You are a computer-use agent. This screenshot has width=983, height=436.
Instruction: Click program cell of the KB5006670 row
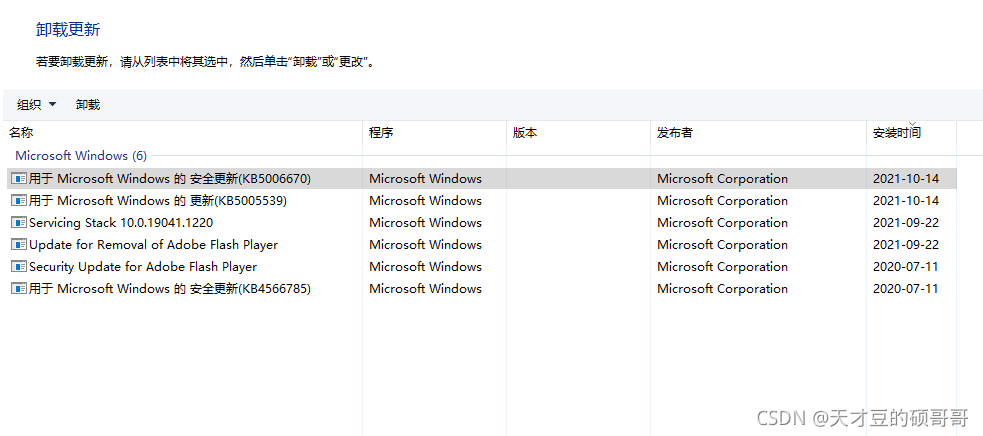(x=425, y=179)
